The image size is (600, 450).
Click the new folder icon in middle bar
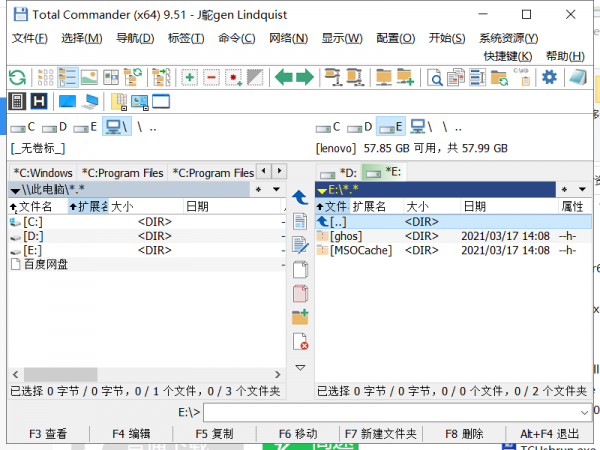(300, 317)
